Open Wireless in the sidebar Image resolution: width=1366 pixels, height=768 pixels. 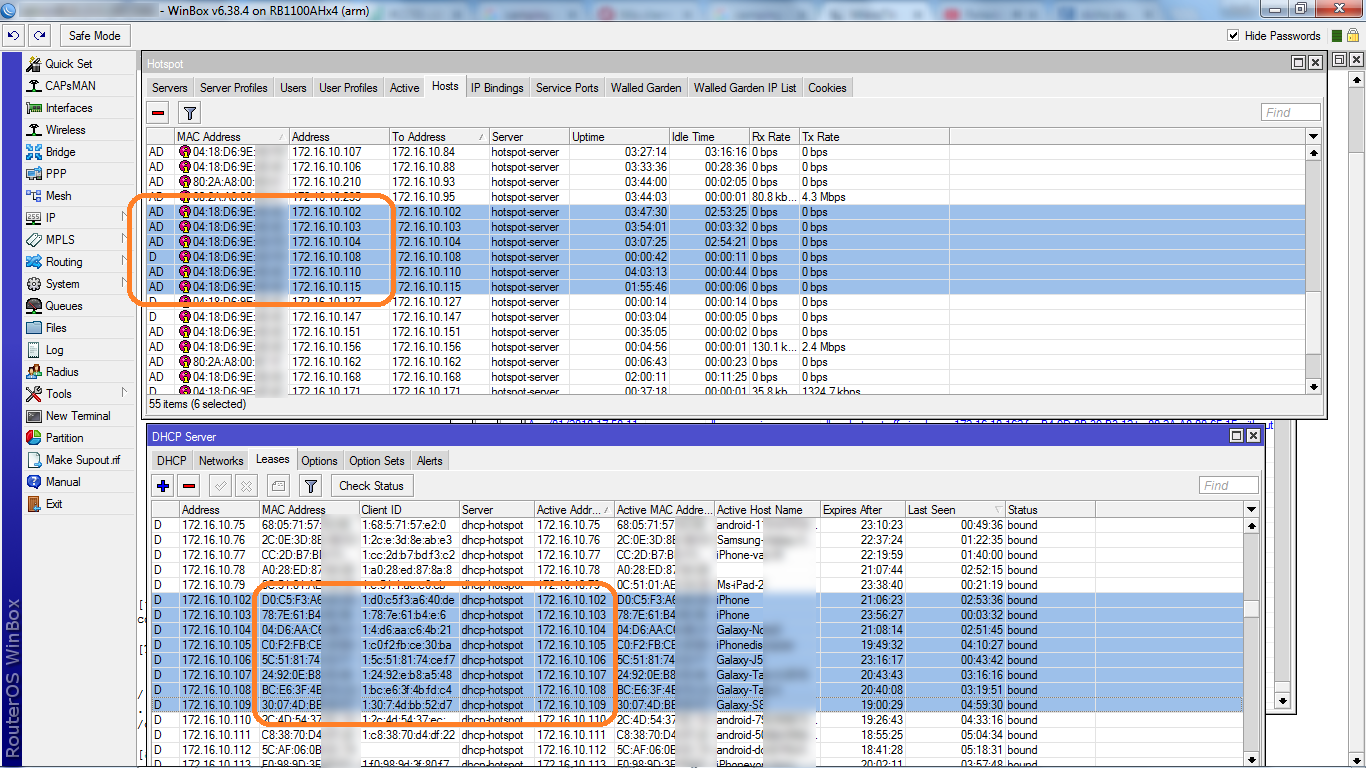[x=65, y=130]
